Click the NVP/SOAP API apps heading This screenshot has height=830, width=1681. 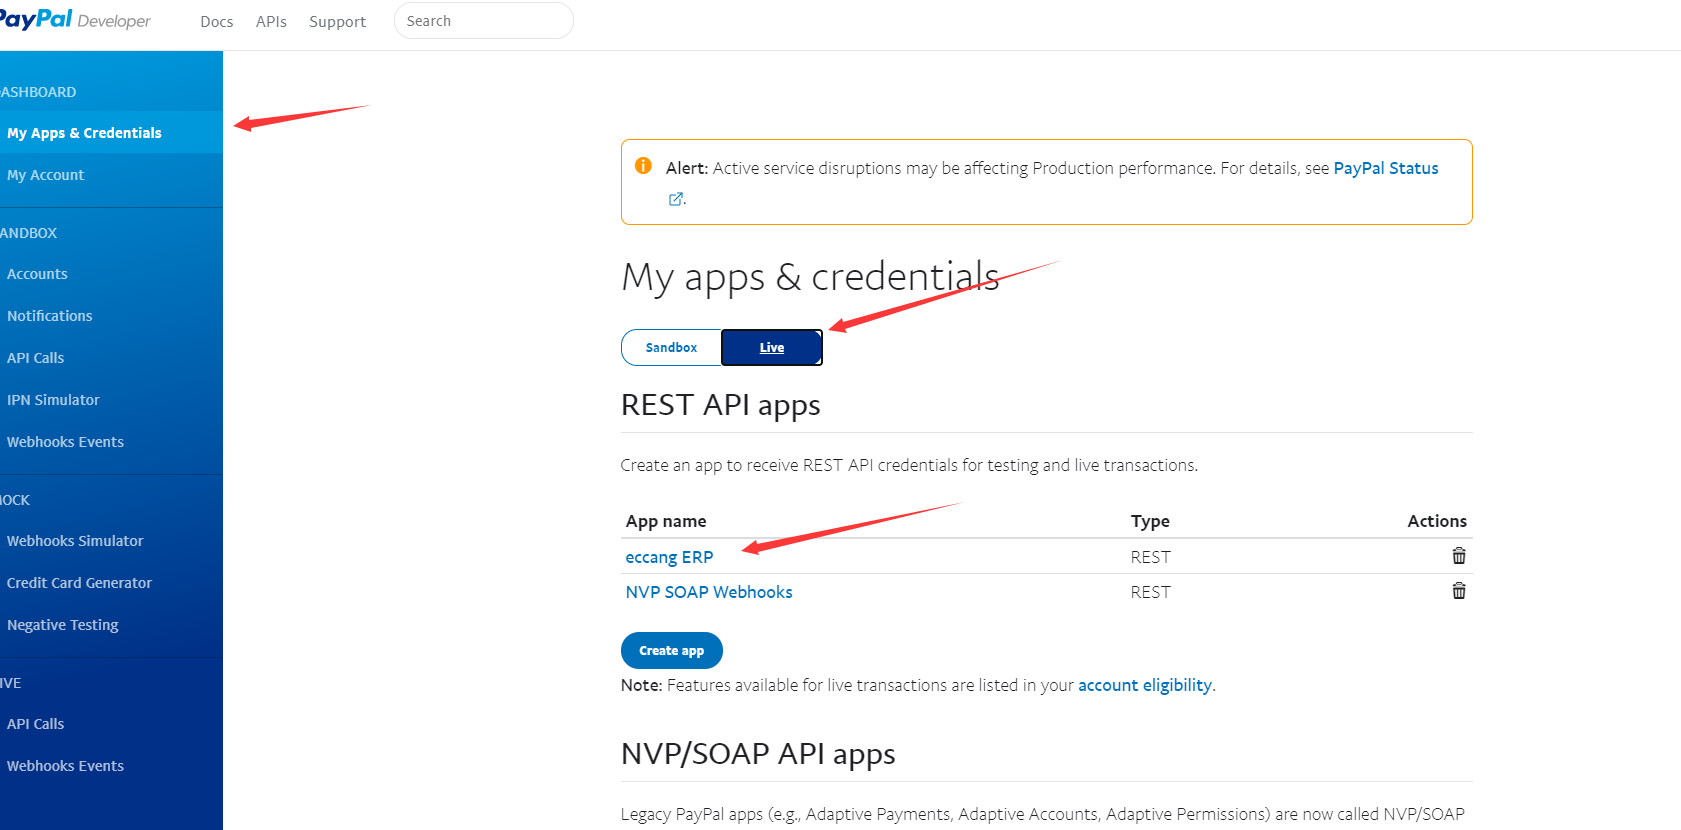[758, 754]
